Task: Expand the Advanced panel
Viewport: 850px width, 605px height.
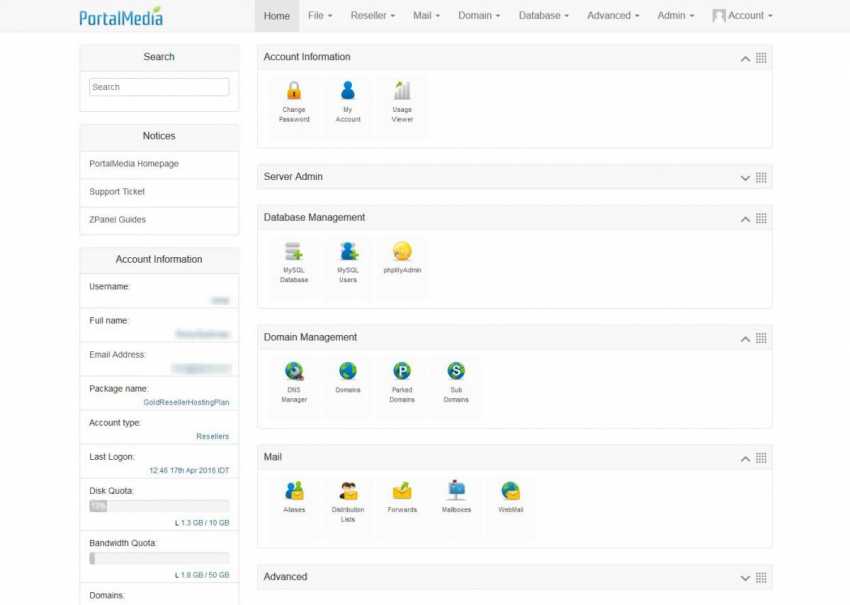Action: 745,578
